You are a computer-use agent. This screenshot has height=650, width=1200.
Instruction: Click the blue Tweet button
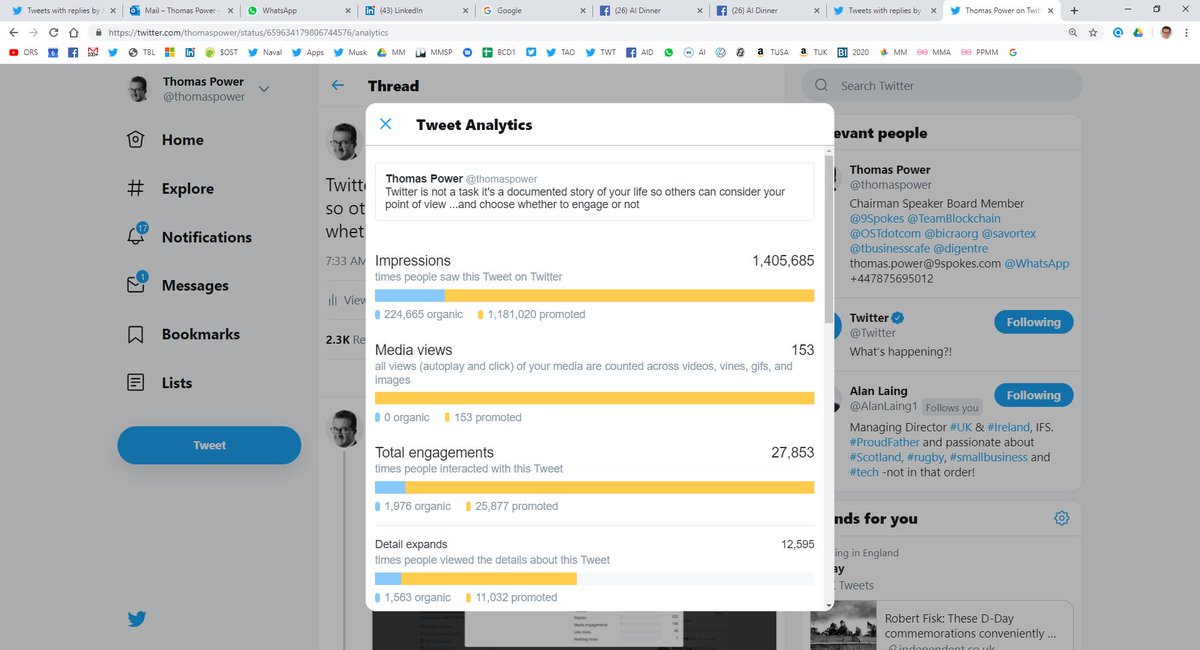pyautogui.click(x=209, y=445)
